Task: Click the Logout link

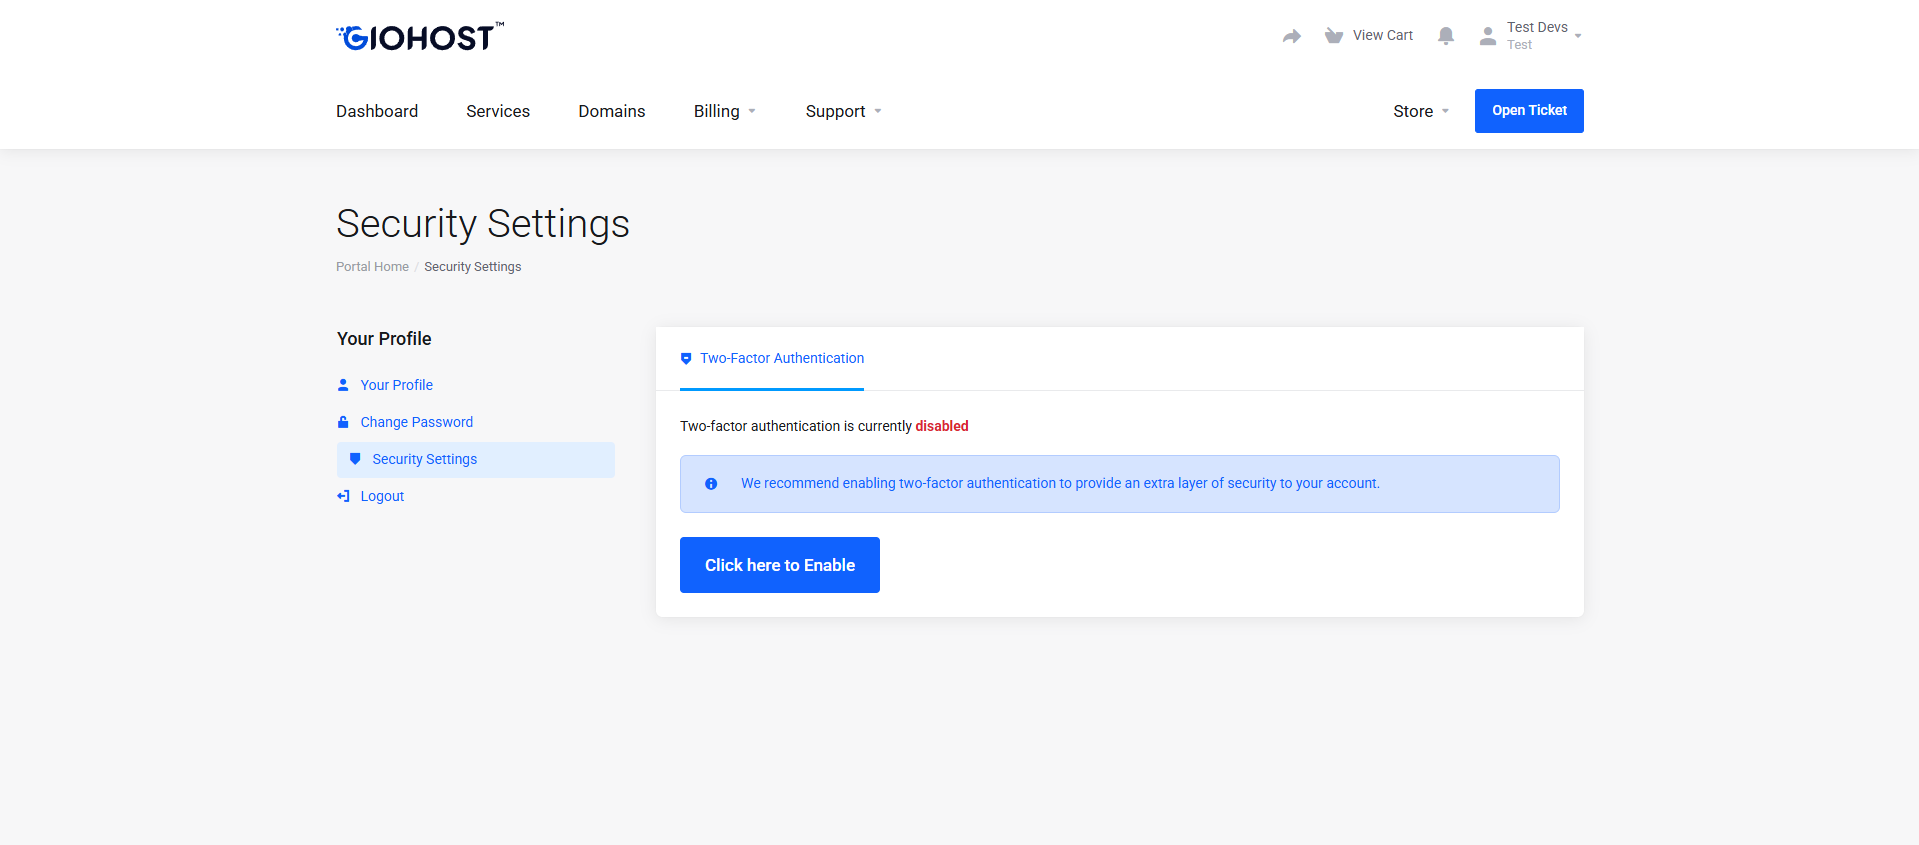Action: (382, 496)
